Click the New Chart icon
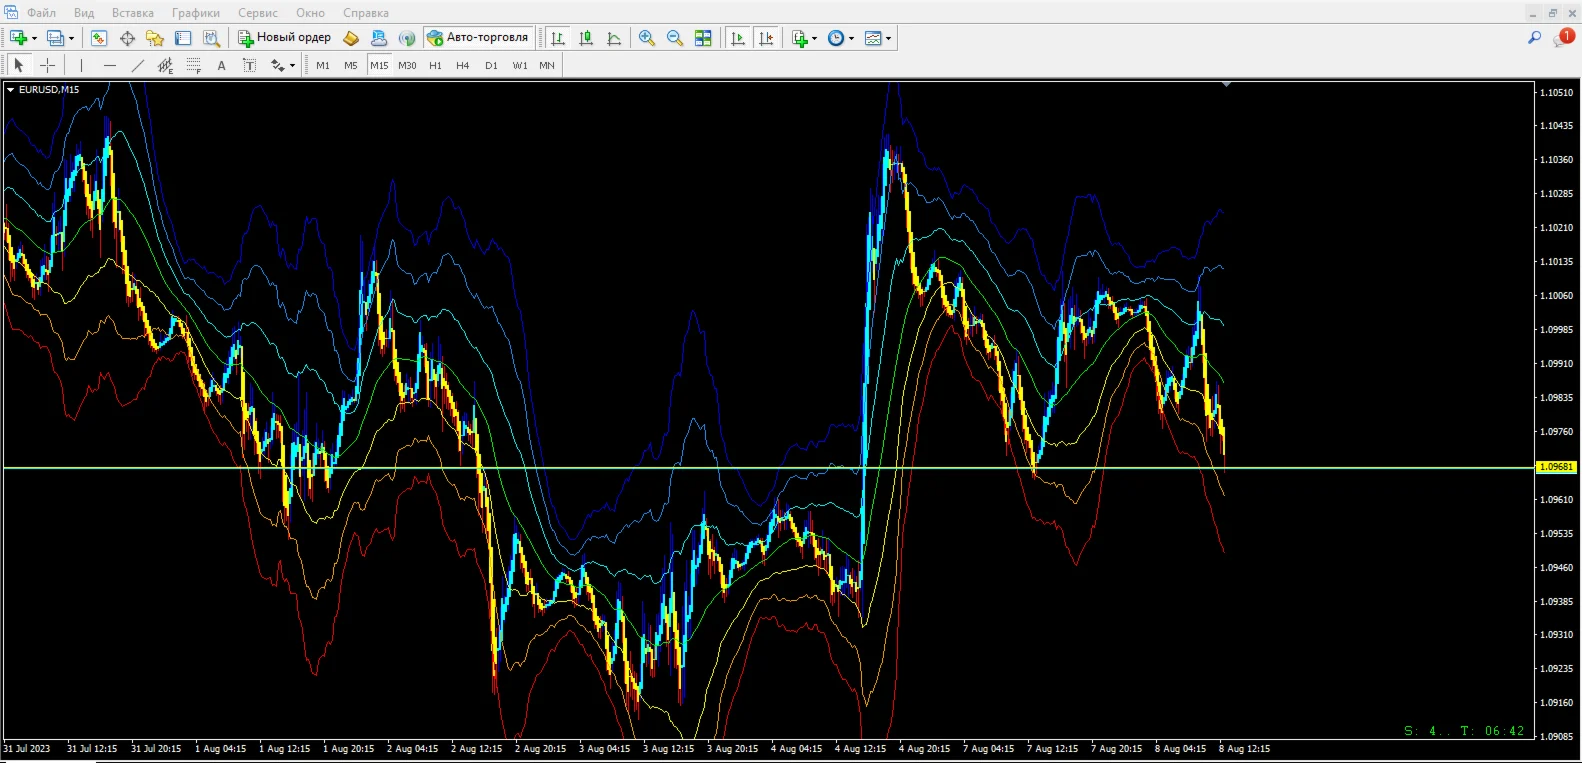The width and height of the screenshot is (1582, 763). (x=18, y=38)
